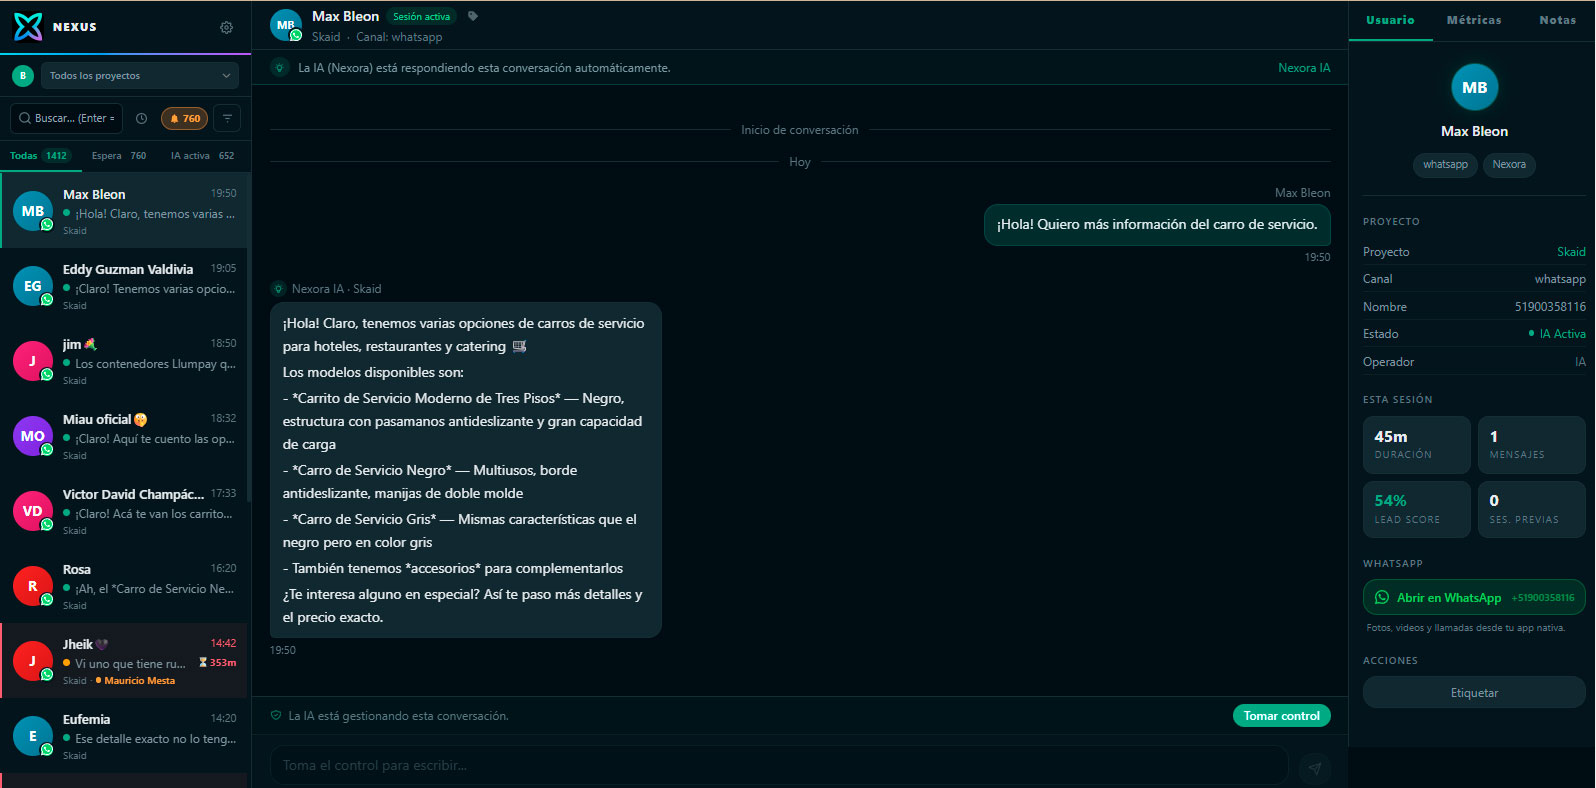Click the hourglass 353m wait indicator

tap(217, 662)
